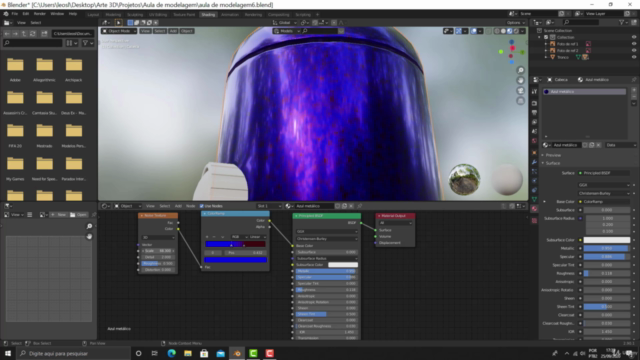
Task: Open the Render menu
Action: pyautogui.click(x=40, y=14)
